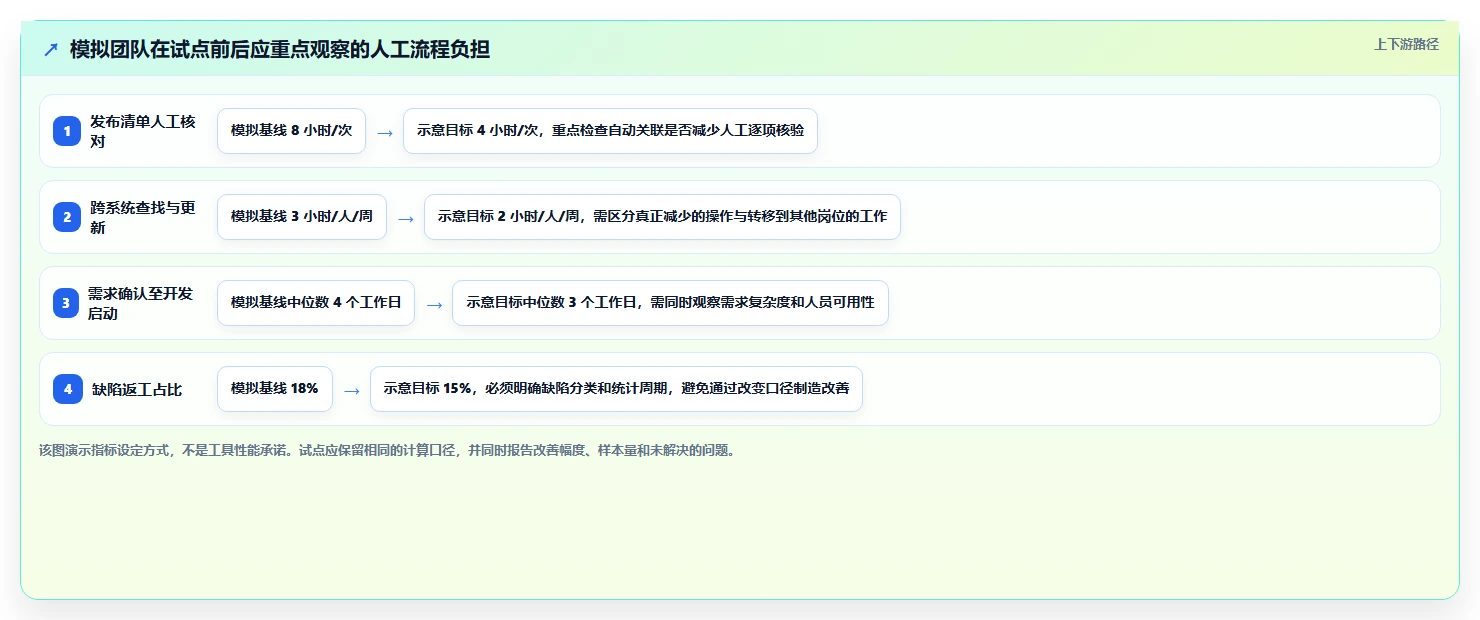The width and height of the screenshot is (1480, 620).
Task: Click the heading 模拟团队在试点前后应重点观察的人工流程负担
Action: click(280, 49)
